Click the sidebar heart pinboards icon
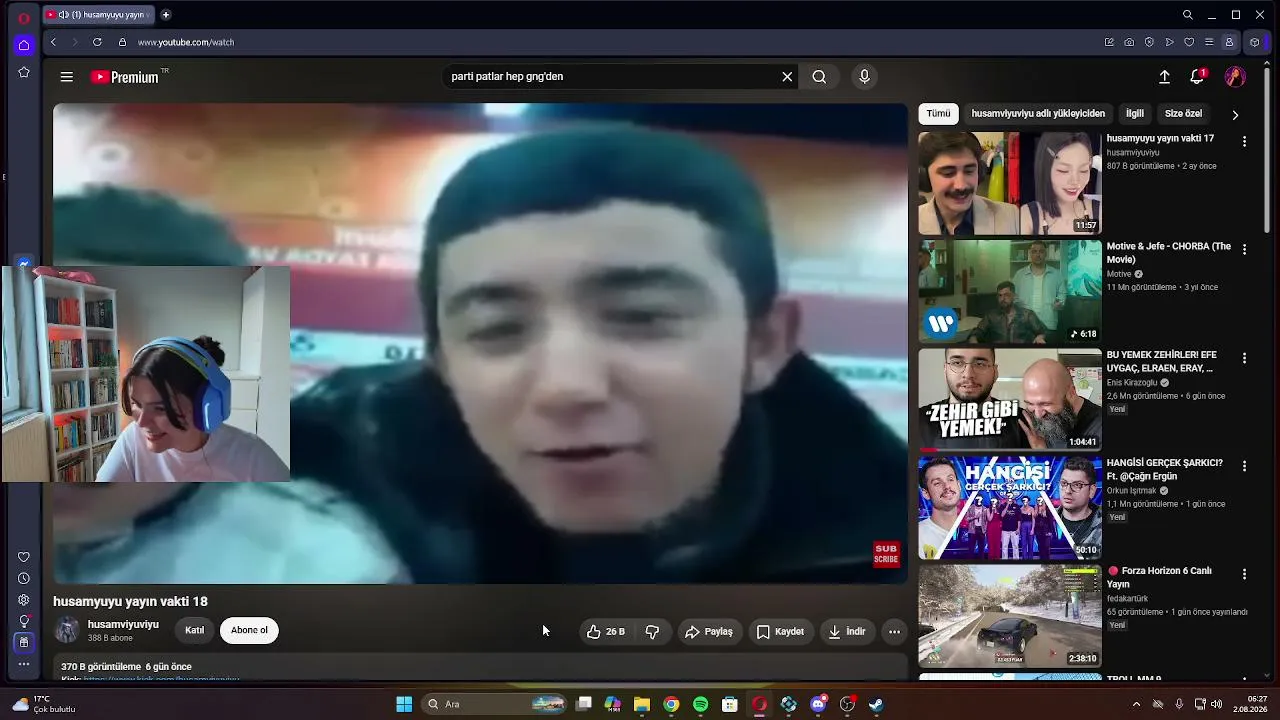1280x720 pixels. pos(24,557)
